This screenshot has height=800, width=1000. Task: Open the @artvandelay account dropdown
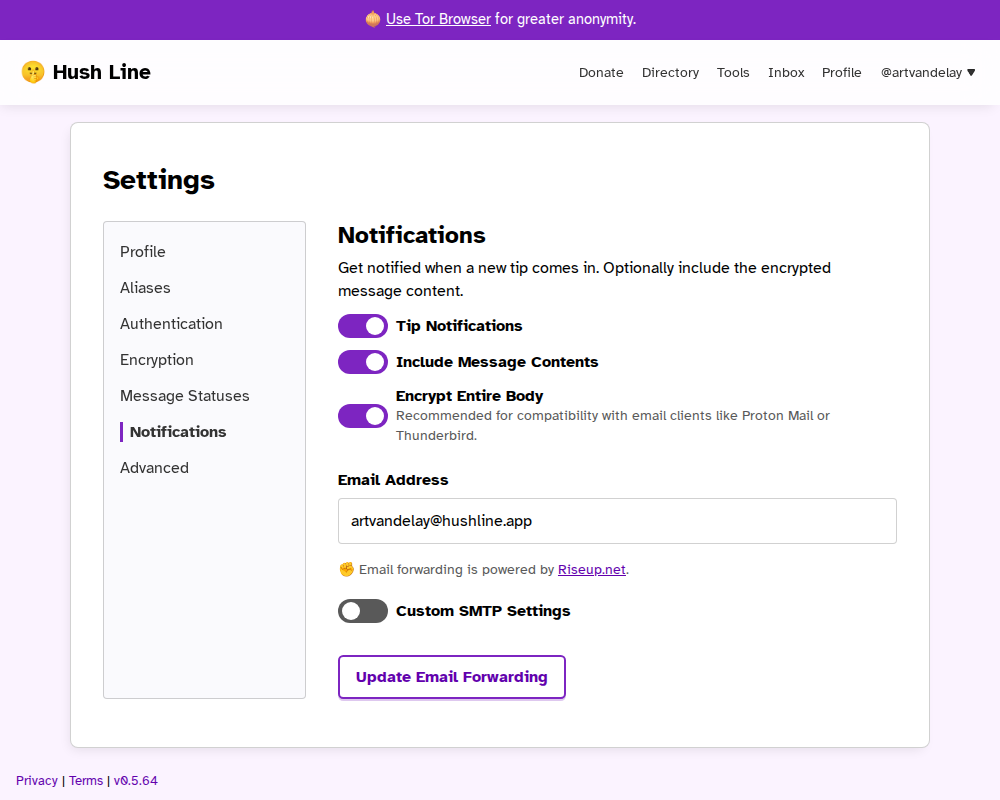(927, 72)
